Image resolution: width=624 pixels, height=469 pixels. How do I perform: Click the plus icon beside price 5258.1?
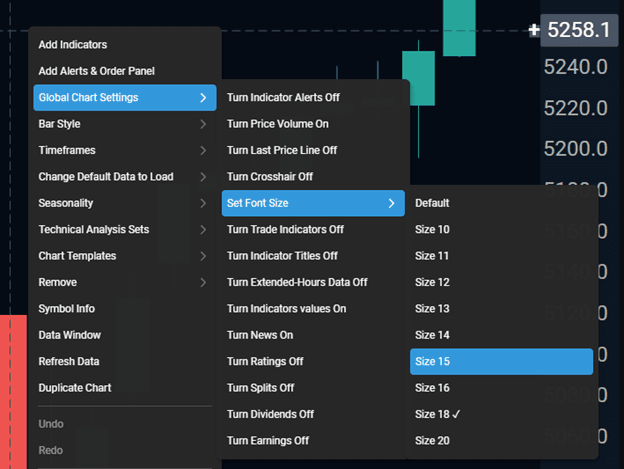534,30
